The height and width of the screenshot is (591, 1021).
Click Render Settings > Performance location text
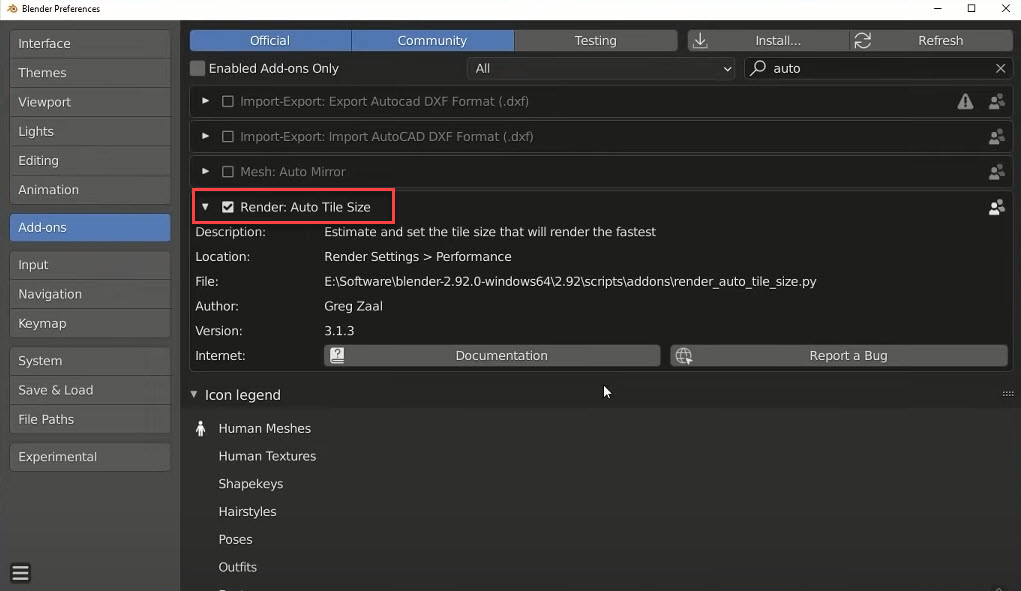tap(417, 257)
